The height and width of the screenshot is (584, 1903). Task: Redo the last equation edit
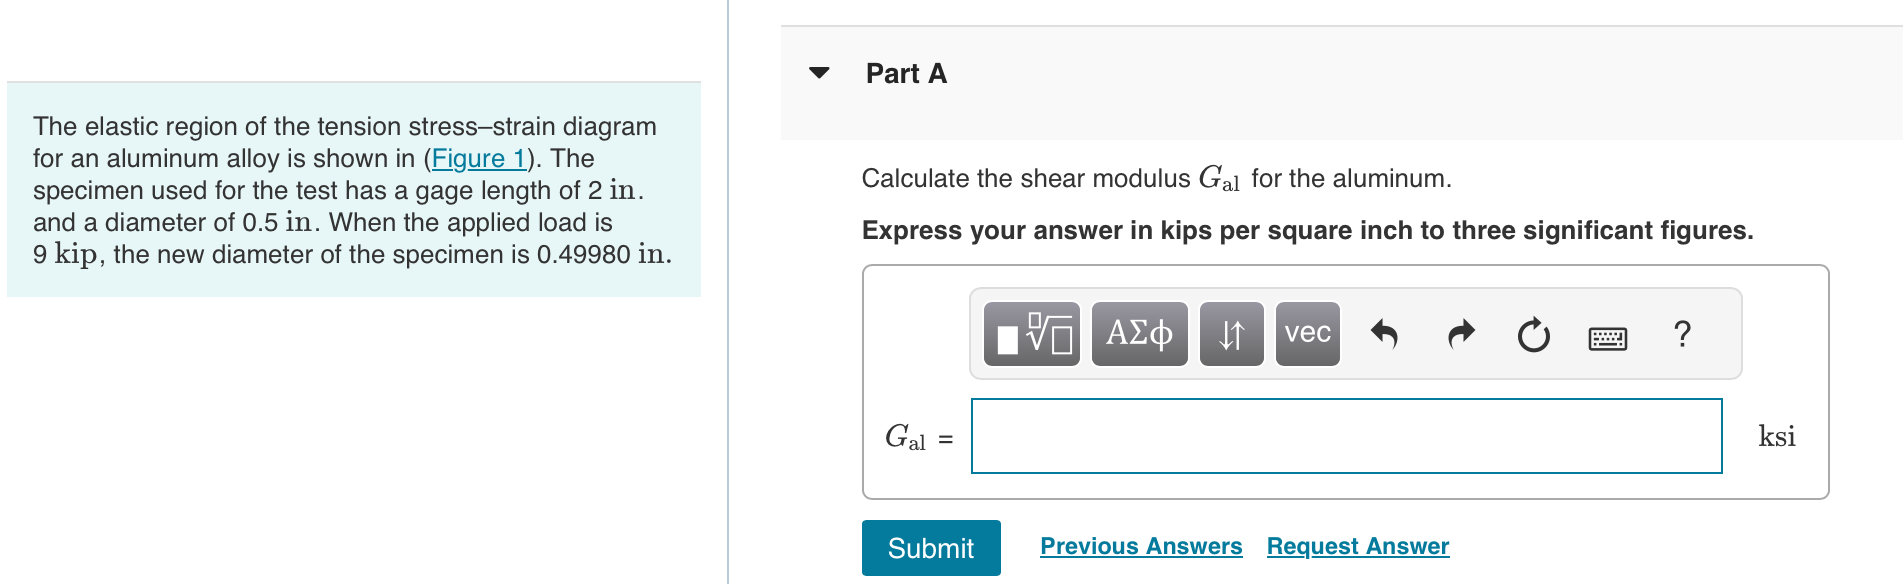[x=1459, y=334]
